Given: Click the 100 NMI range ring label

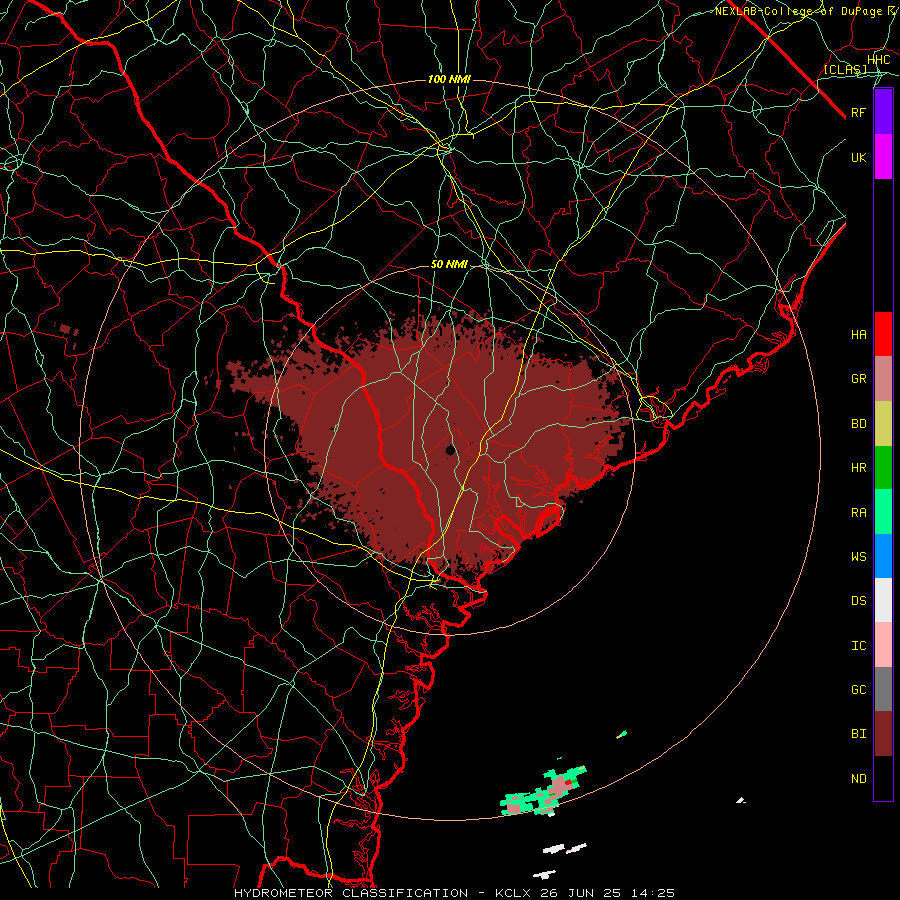Looking at the screenshot, I should click(x=449, y=79).
